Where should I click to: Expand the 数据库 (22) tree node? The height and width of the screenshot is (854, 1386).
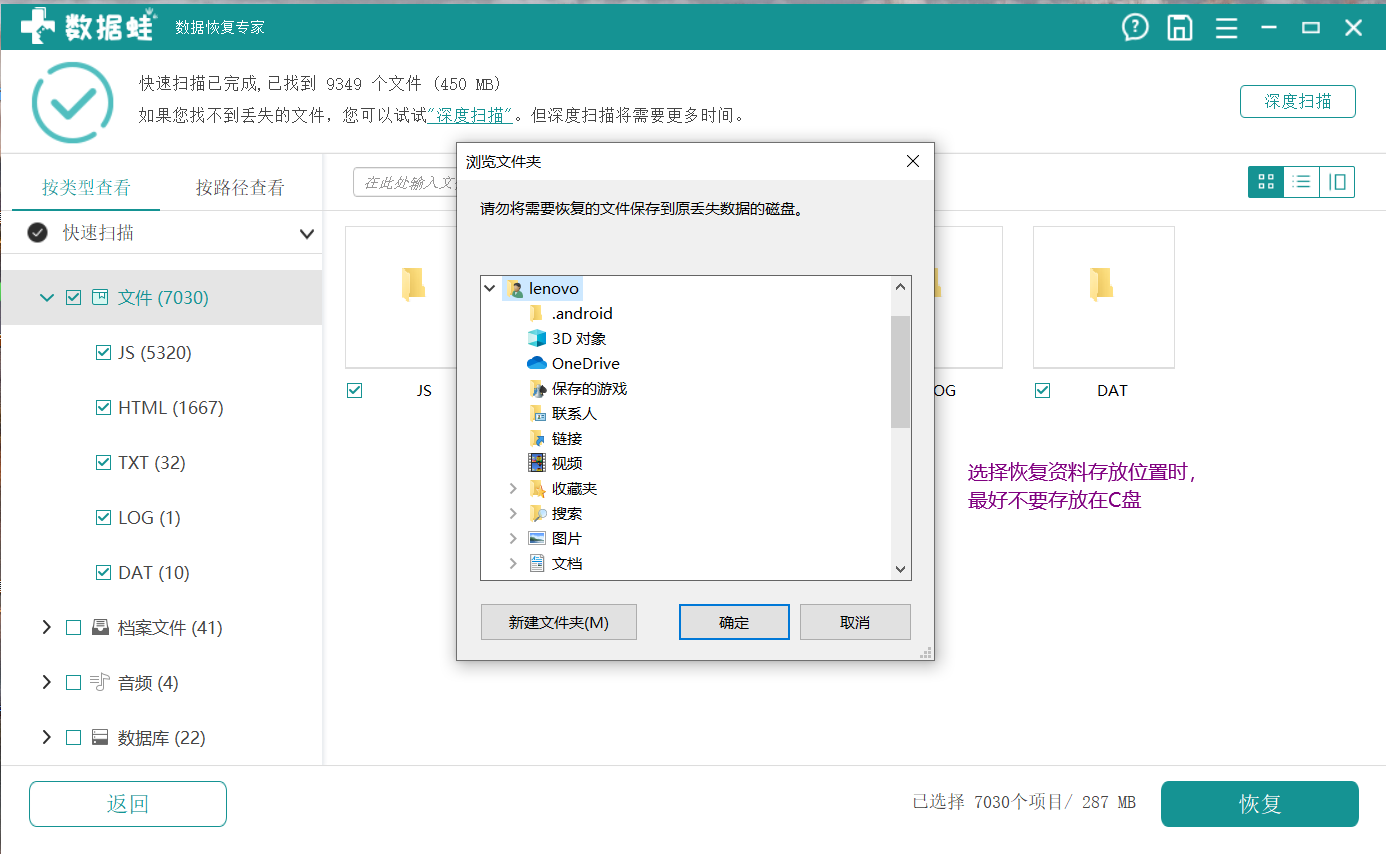coord(46,738)
